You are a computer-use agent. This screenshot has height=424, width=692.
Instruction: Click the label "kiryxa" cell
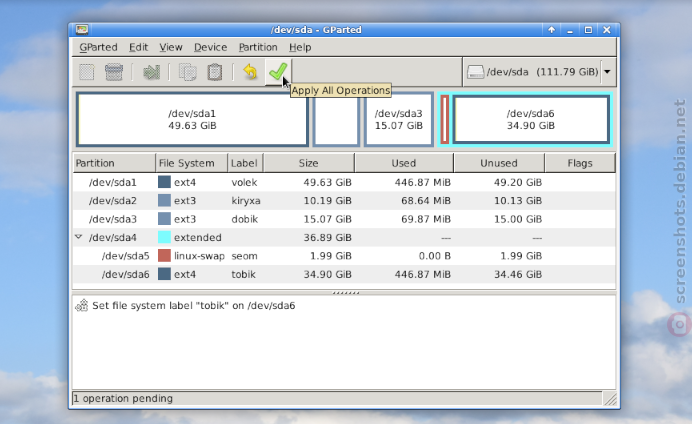[246, 201]
